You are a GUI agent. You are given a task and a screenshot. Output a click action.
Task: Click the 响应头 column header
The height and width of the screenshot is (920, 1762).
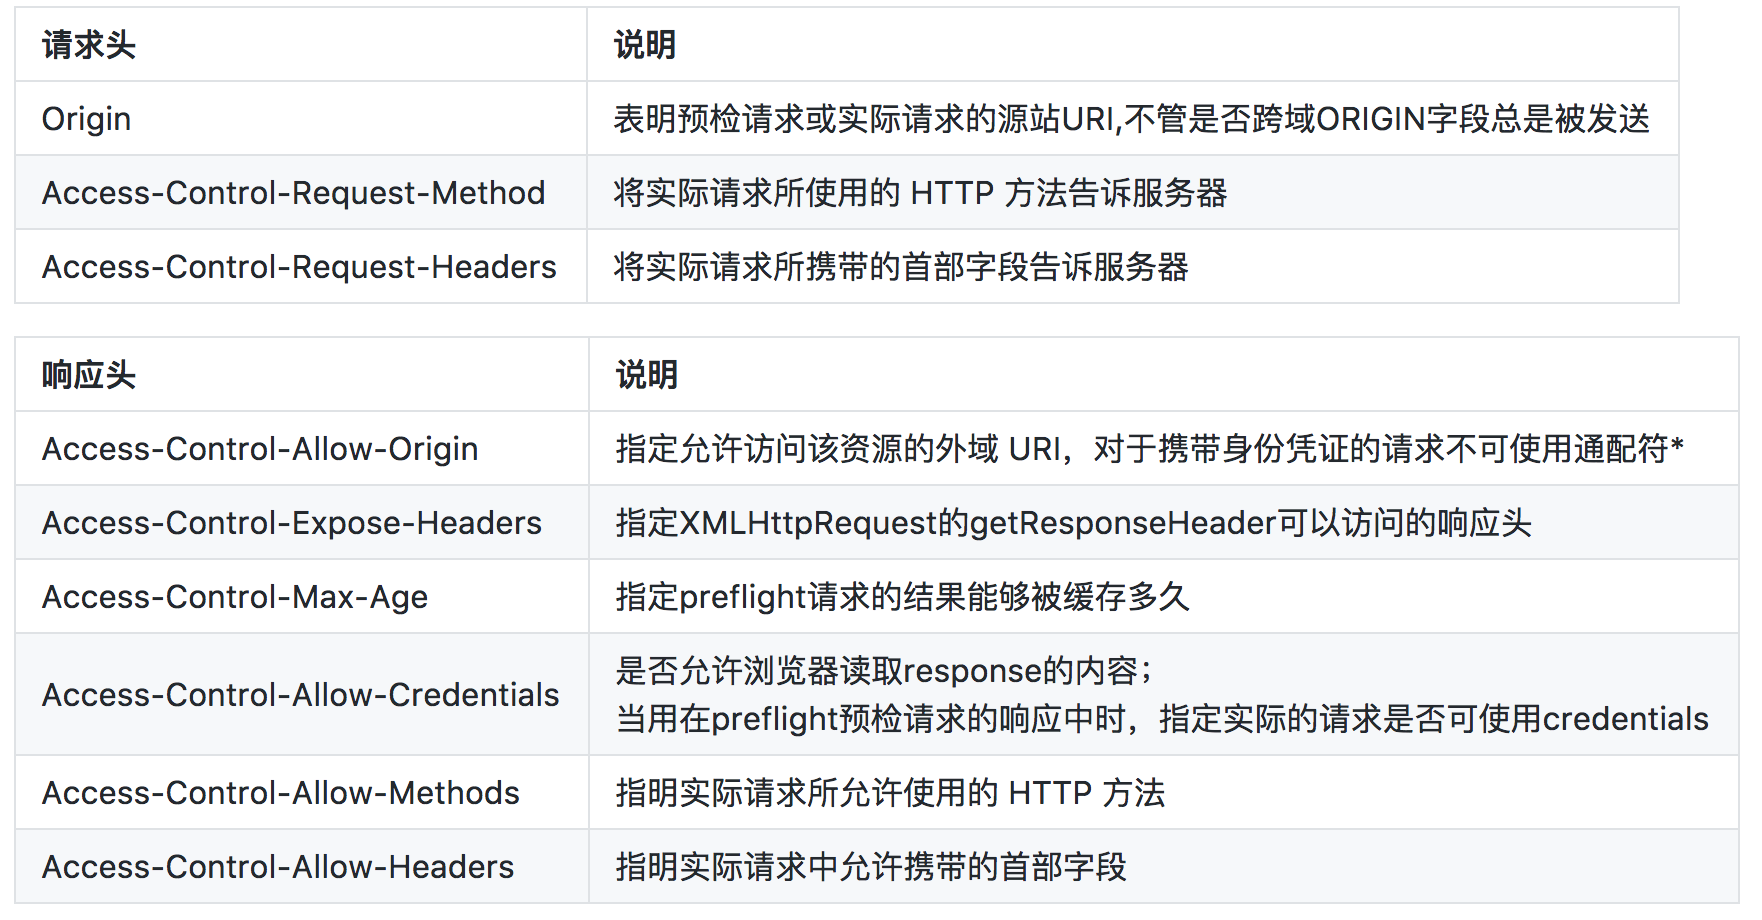tap(89, 375)
